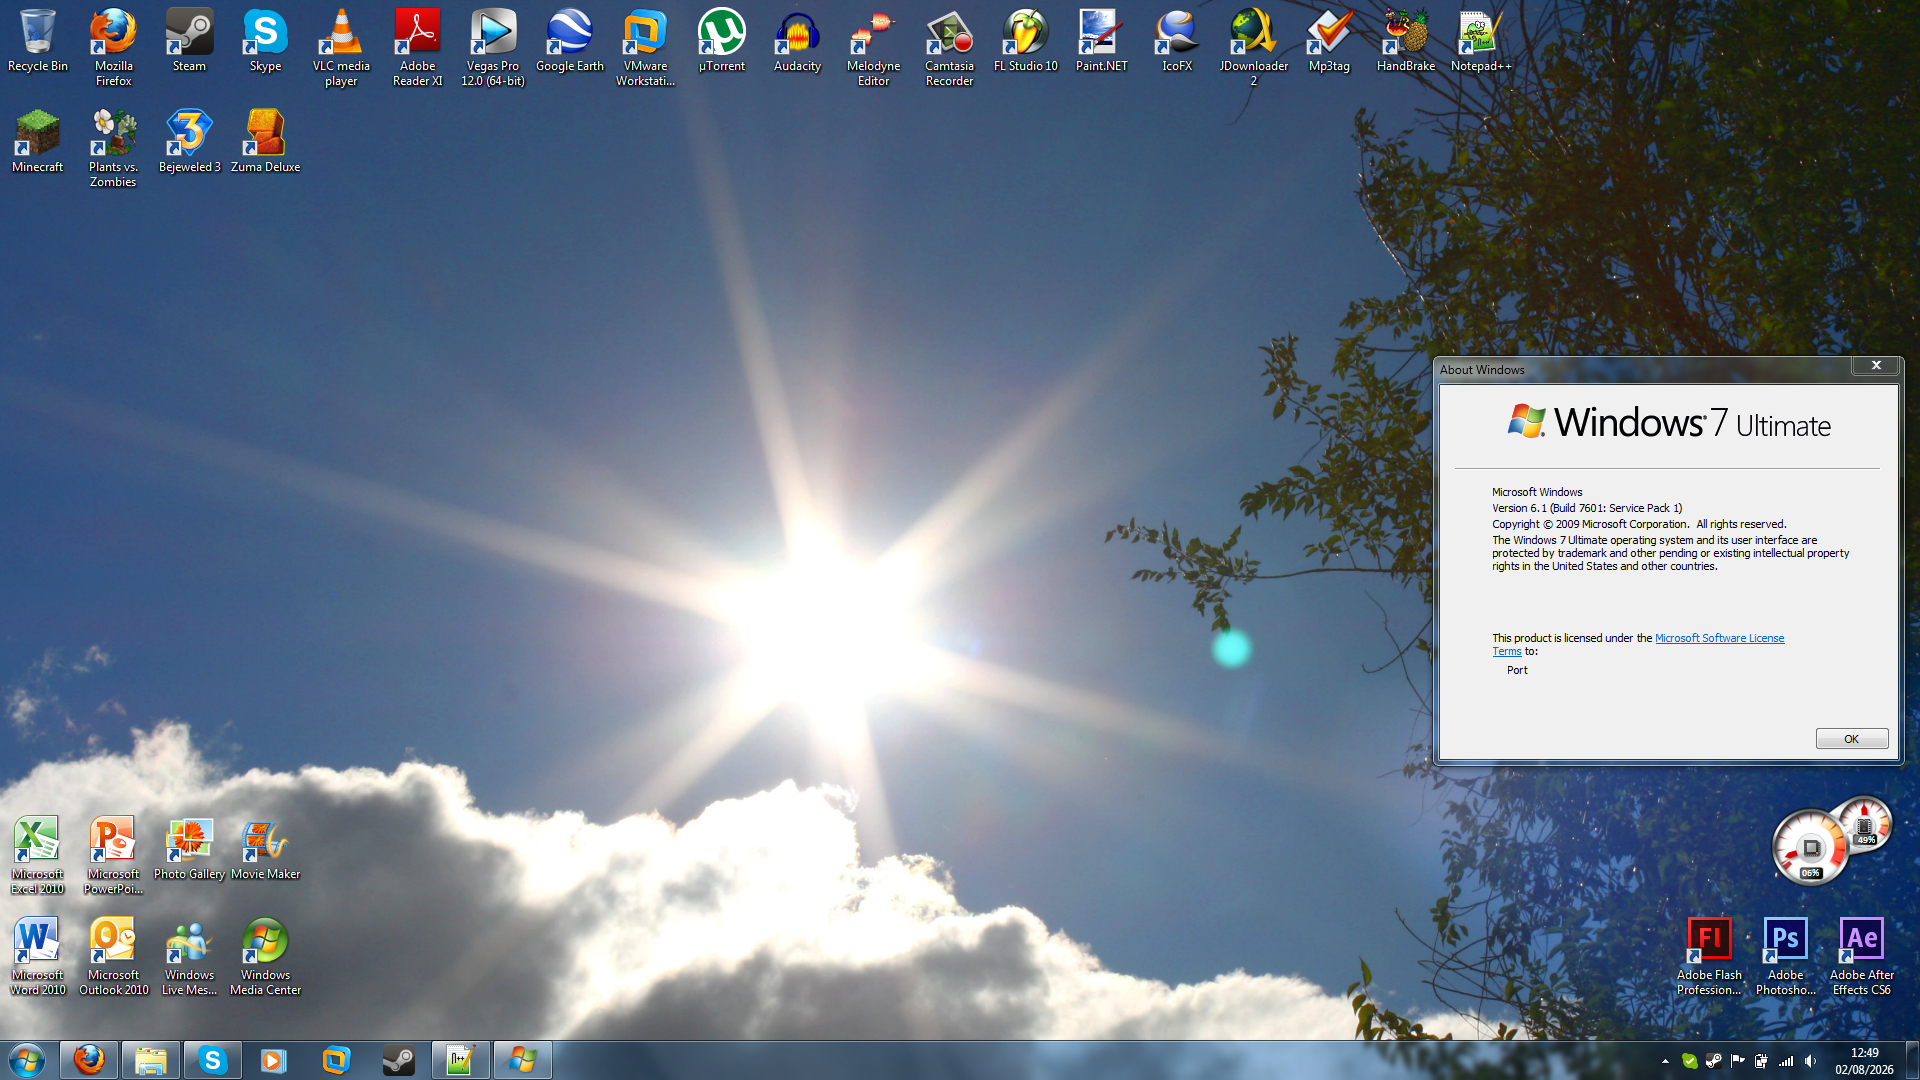Viewport: 1920px width, 1080px height.
Task: Open the Start menu orb
Action: pyautogui.click(x=27, y=1060)
